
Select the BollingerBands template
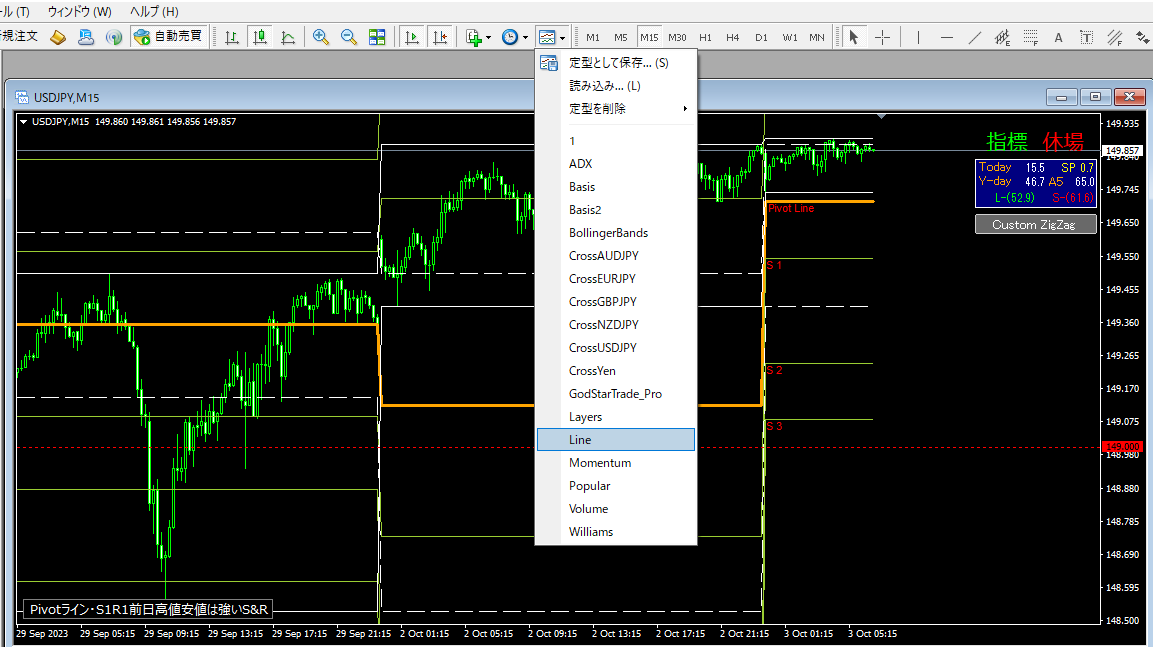608,233
